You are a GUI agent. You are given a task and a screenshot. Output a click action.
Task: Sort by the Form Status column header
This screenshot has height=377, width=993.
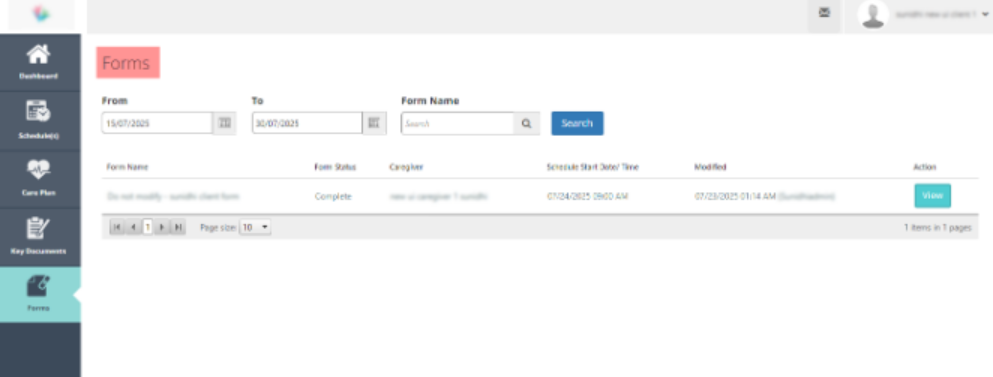coord(335,167)
